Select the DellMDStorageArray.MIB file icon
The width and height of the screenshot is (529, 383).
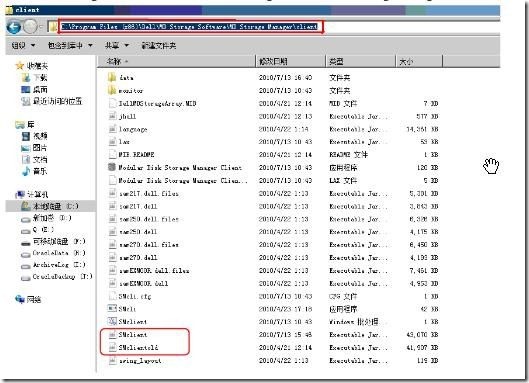(x=112, y=103)
